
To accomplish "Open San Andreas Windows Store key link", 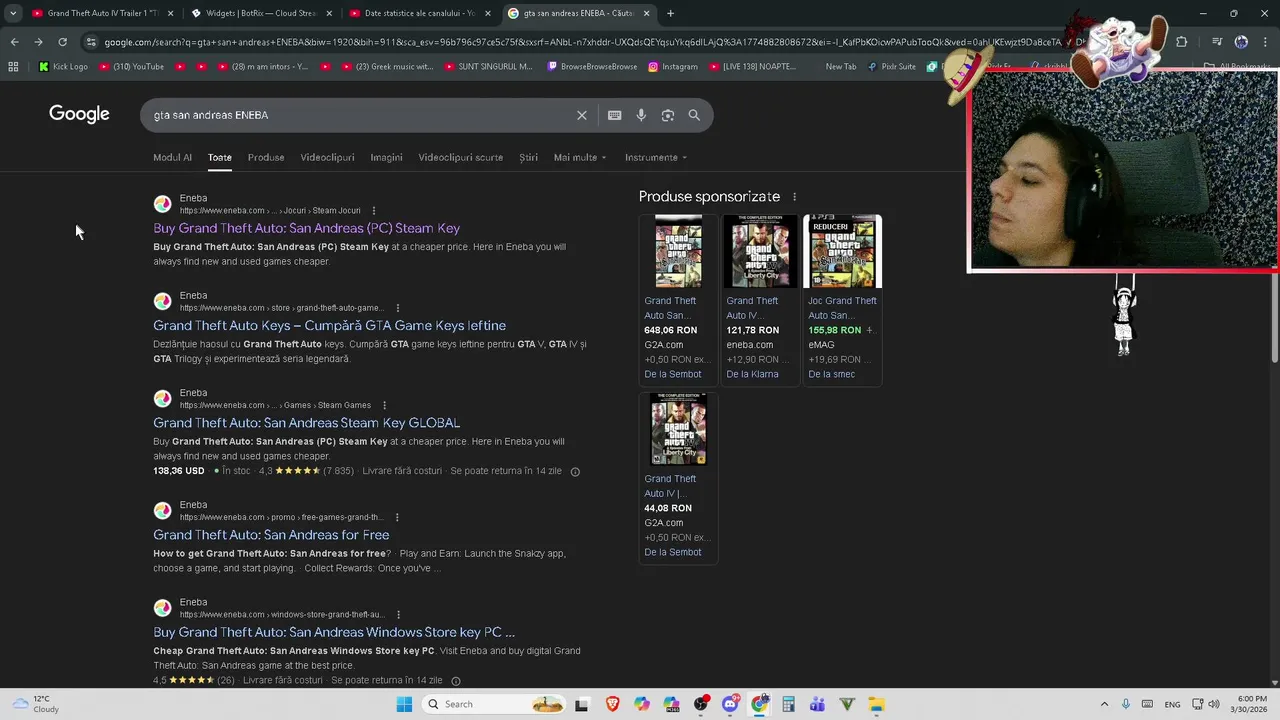I will pyautogui.click(x=334, y=632).
